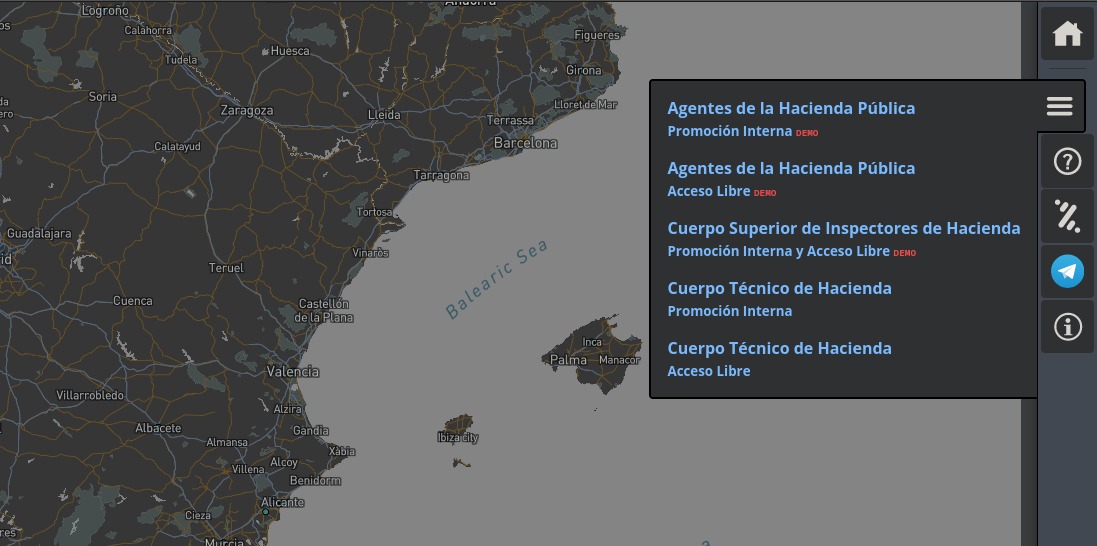
Task: Click Barcelona on the map
Action: pyautogui.click(x=525, y=143)
